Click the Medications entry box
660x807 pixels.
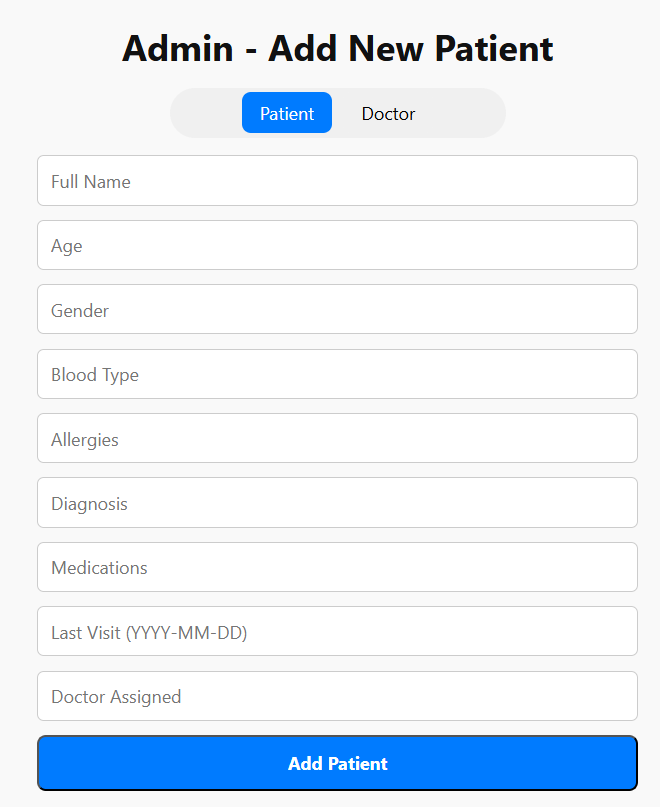(x=337, y=567)
